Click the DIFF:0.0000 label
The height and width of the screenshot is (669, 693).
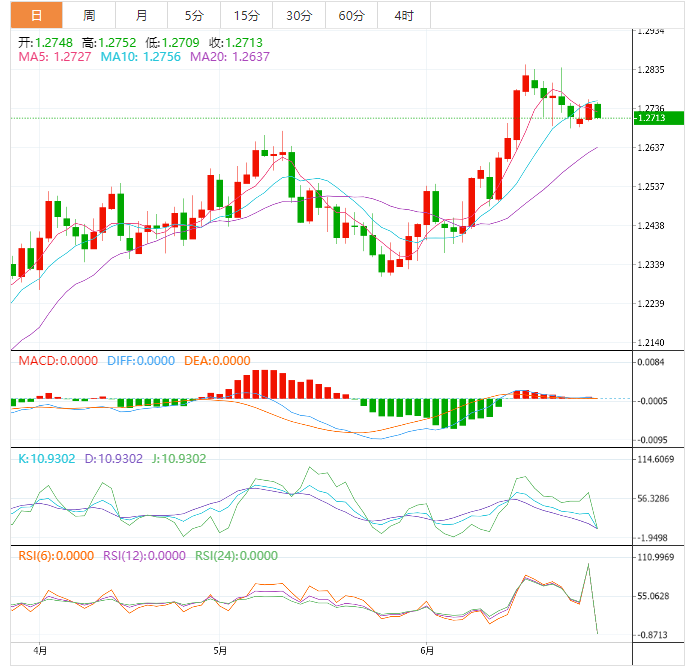point(139,361)
